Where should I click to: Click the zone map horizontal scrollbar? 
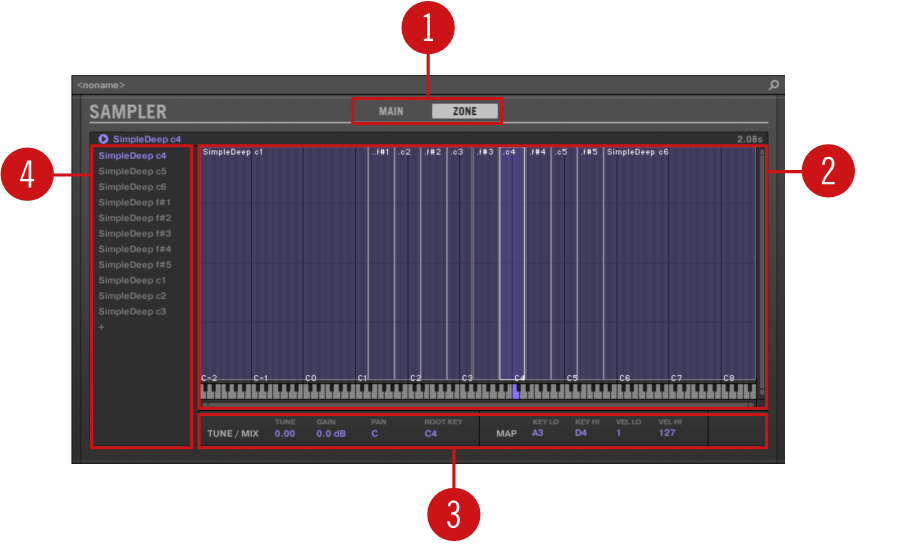point(478,404)
